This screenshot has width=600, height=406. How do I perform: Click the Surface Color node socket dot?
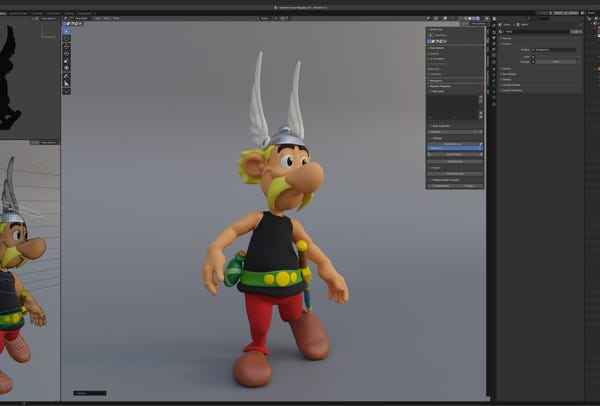[x=533, y=57]
